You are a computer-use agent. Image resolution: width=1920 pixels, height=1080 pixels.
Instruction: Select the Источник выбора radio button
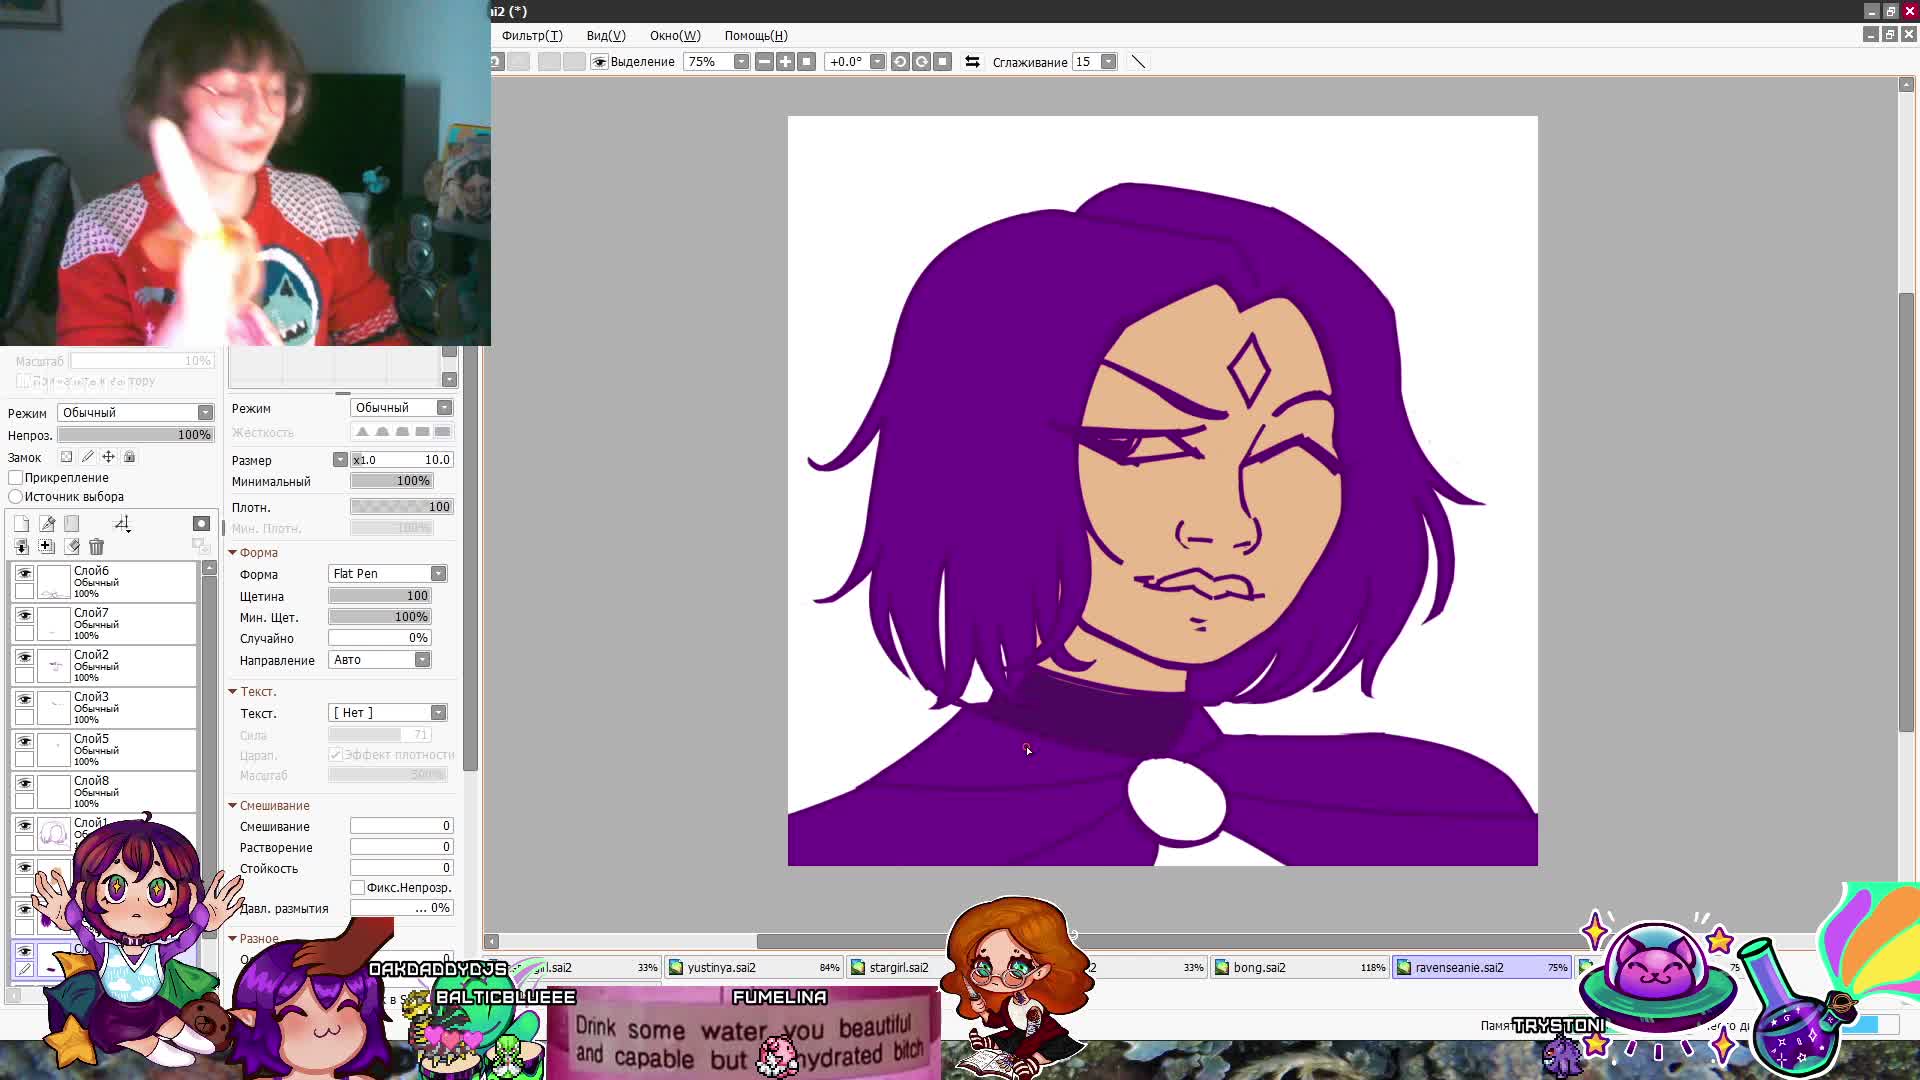coord(16,497)
